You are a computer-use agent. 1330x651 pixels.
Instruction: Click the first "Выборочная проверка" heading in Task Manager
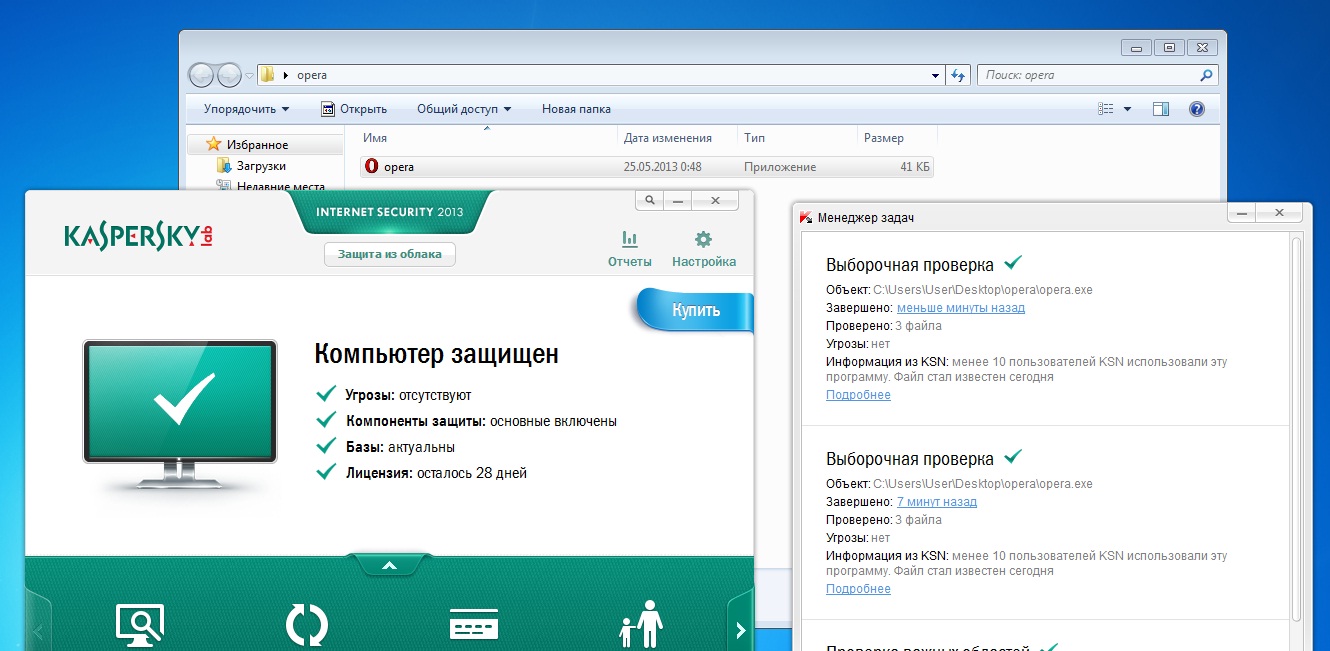tap(910, 265)
